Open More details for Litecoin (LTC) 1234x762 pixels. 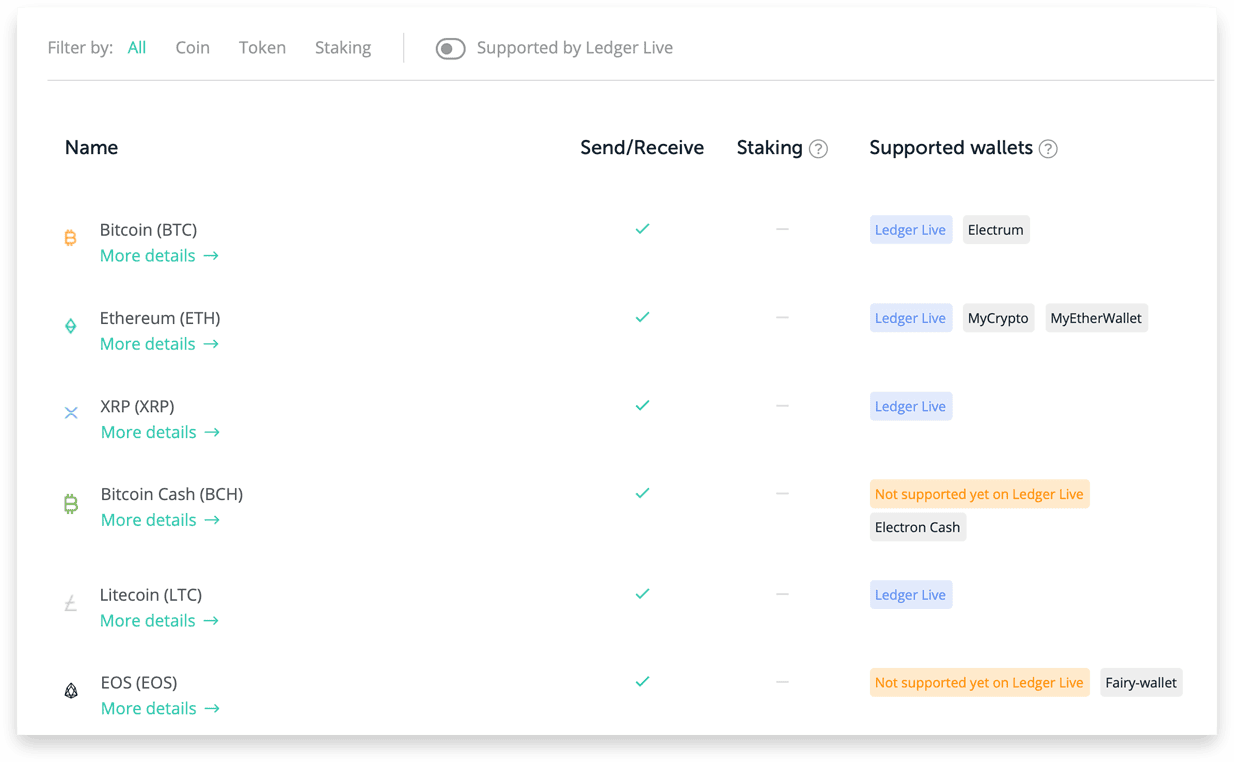click(159, 621)
